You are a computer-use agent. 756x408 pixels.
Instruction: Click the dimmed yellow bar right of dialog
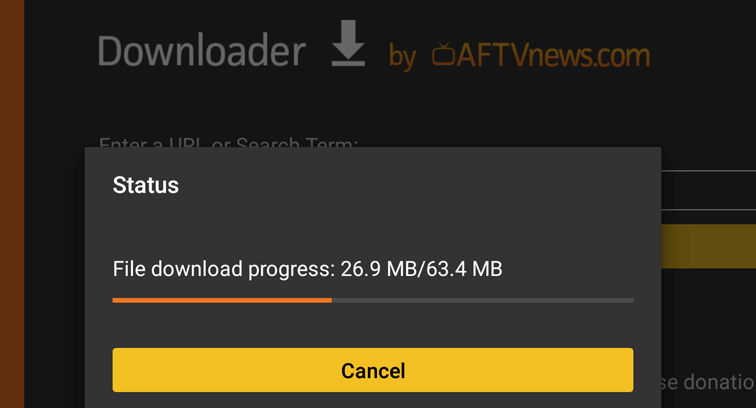pos(708,245)
